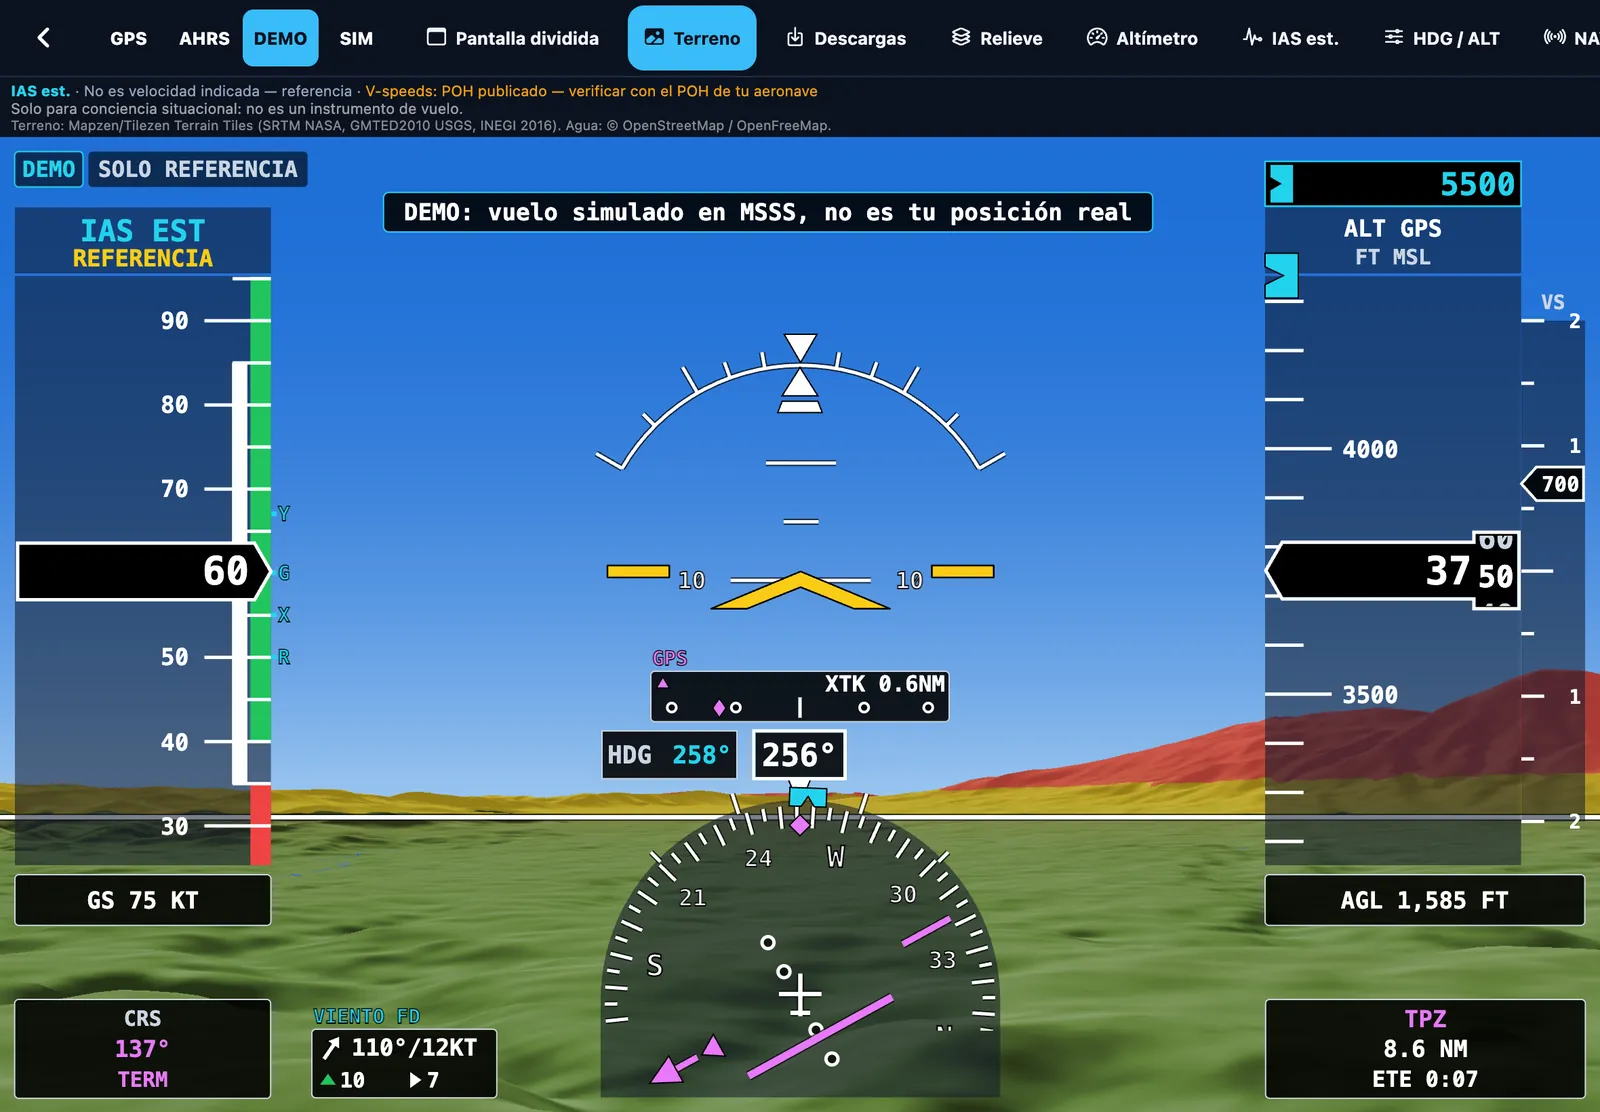Click the AGL 1,585 FT readout
Image resolution: width=1600 pixels, height=1112 pixels.
pos(1425,900)
